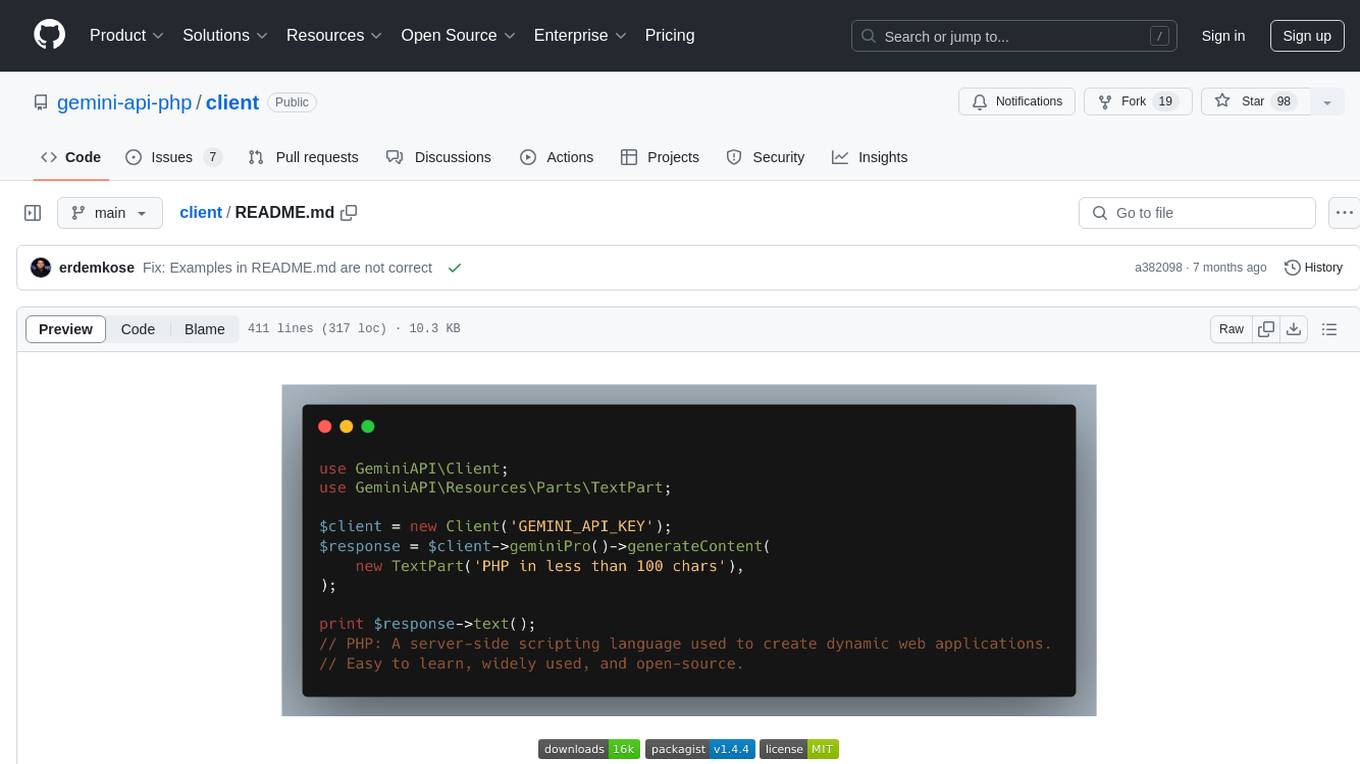Viewport: 1360px width, 764px height.
Task: Open the packagist v1.4.4 badge
Action: 700,749
